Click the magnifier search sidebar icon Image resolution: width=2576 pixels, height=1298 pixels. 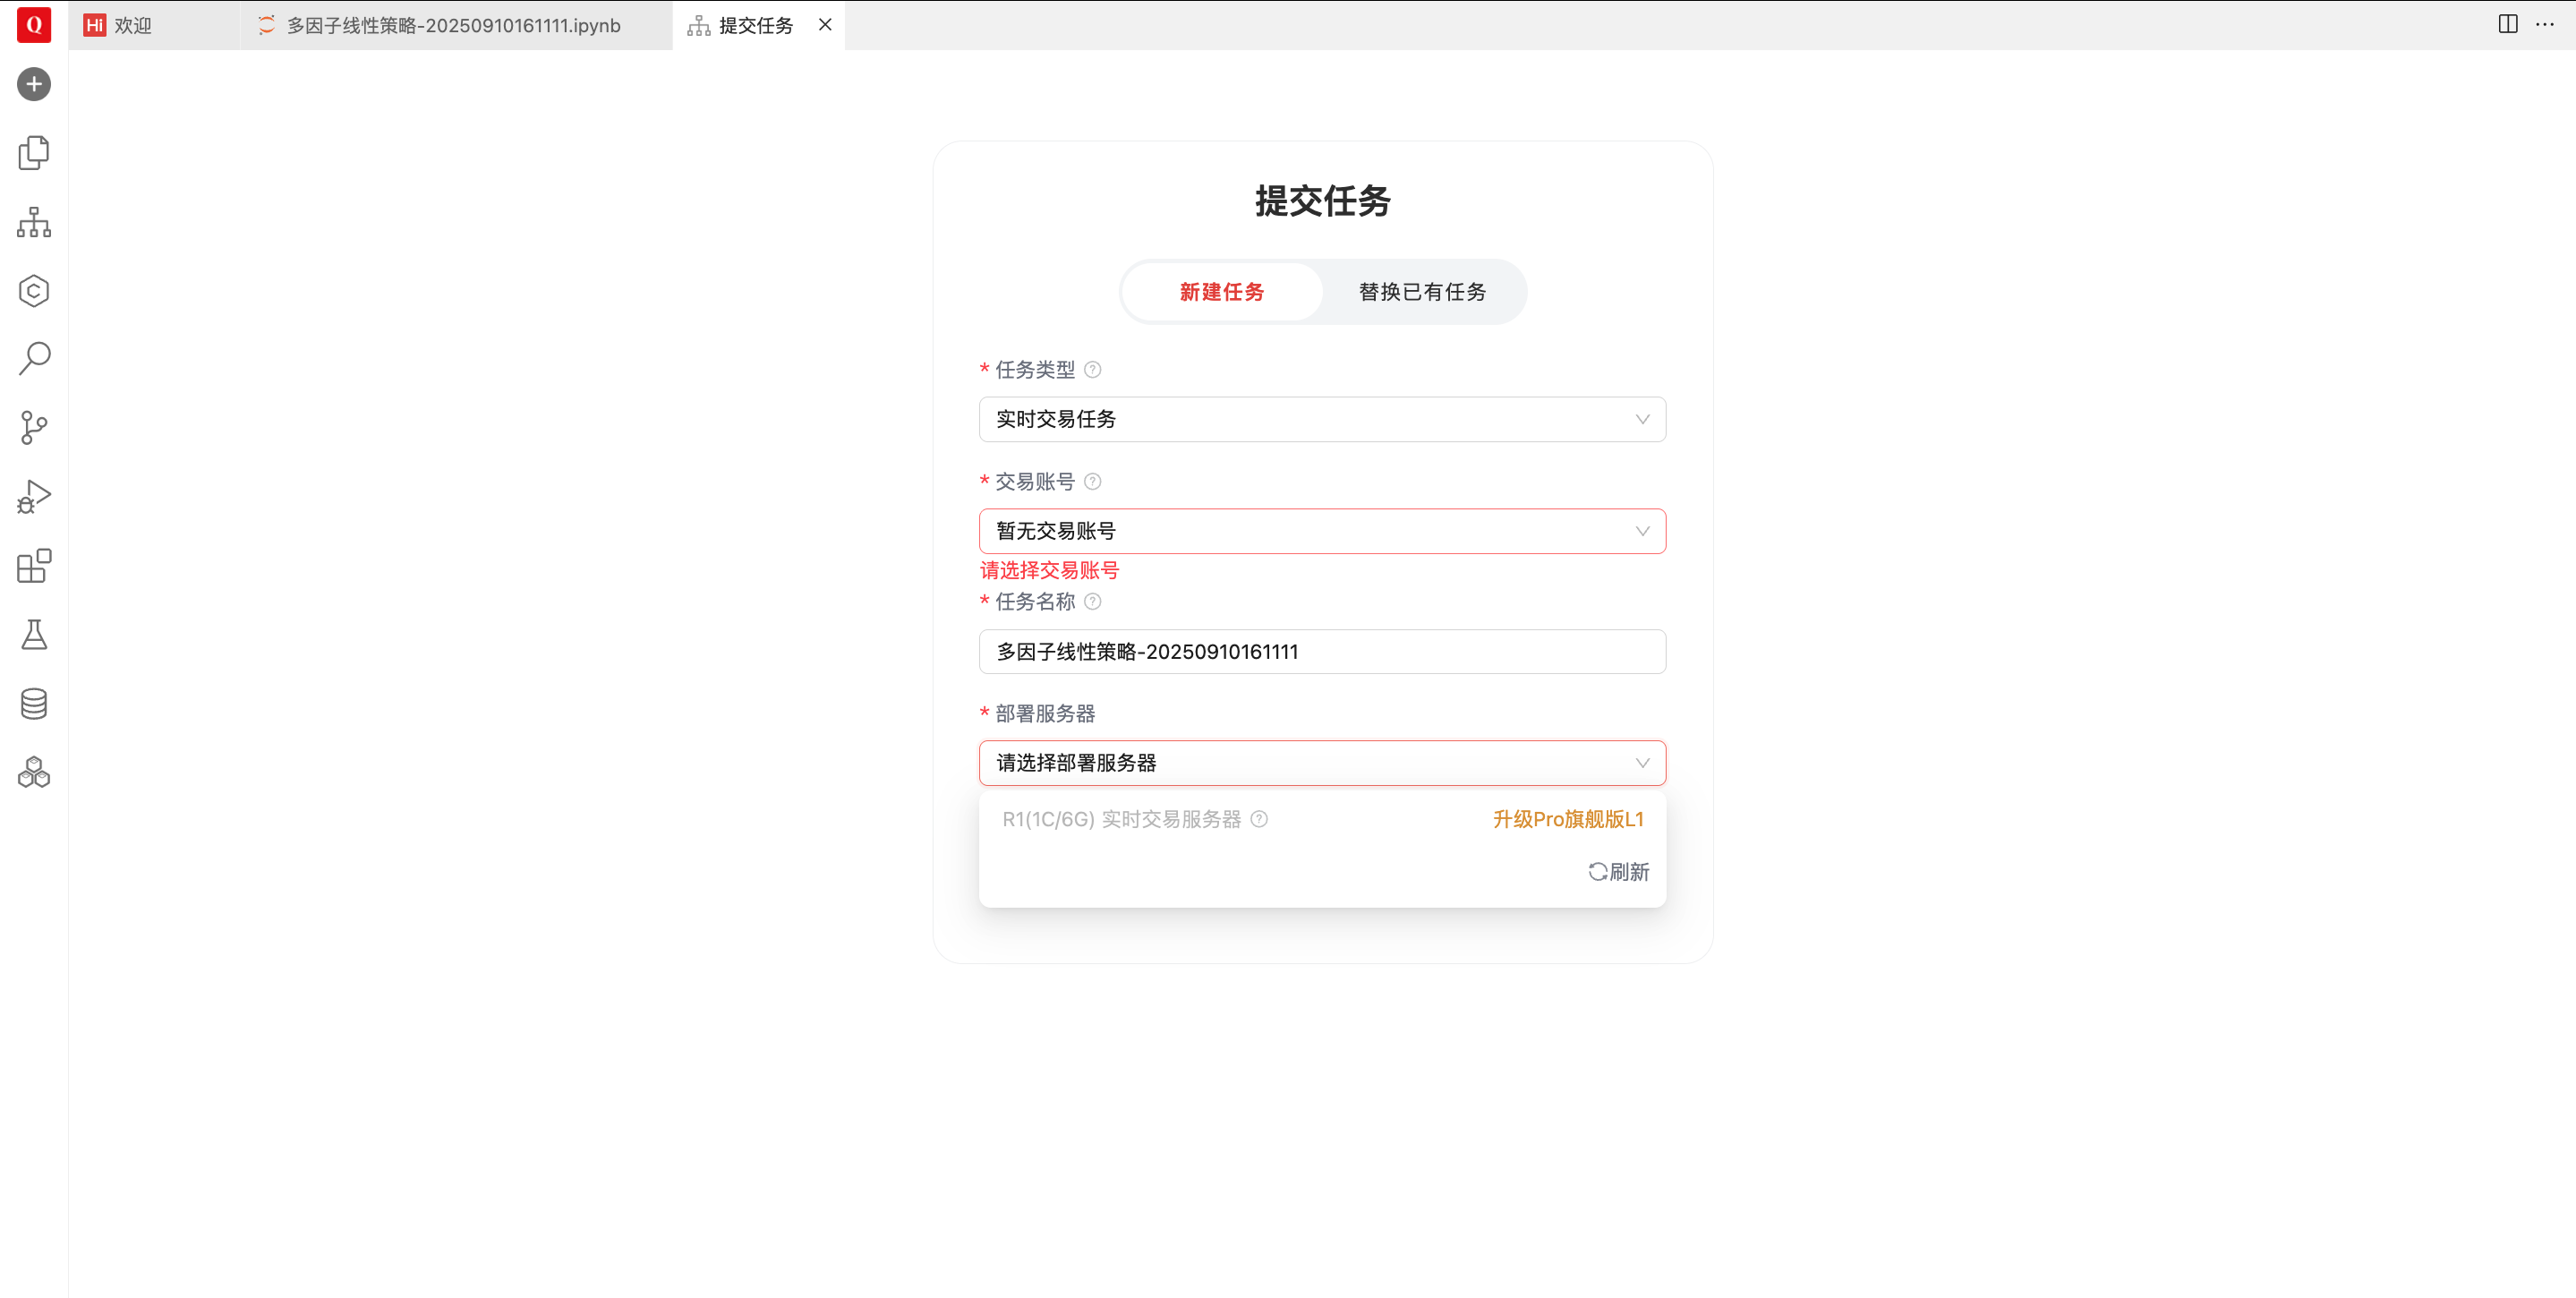(34, 359)
